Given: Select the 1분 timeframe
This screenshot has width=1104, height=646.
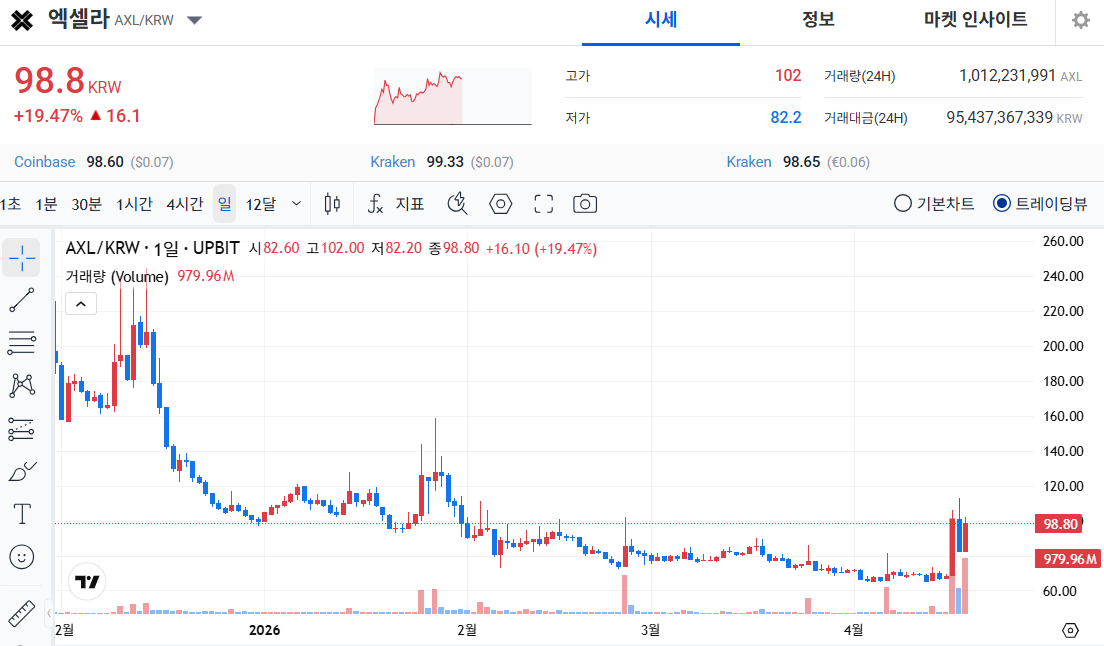Looking at the screenshot, I should click(x=46, y=204).
